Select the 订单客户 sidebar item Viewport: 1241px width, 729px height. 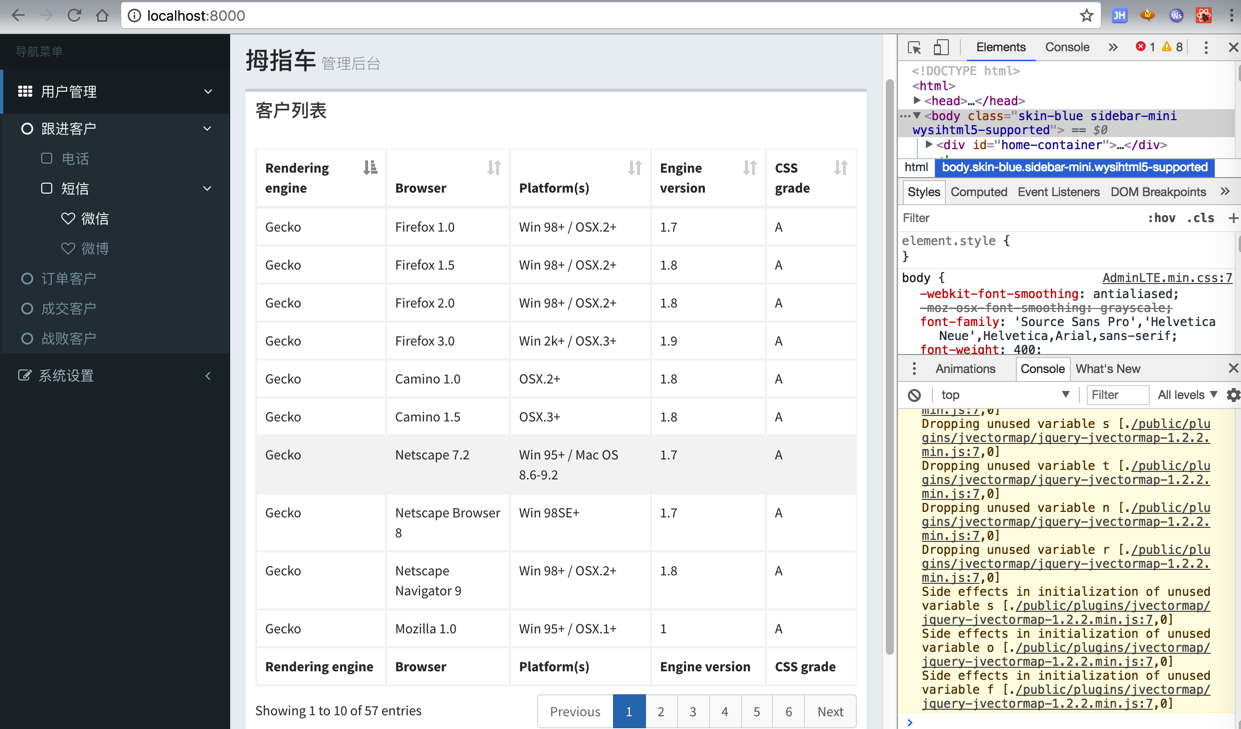coord(68,278)
